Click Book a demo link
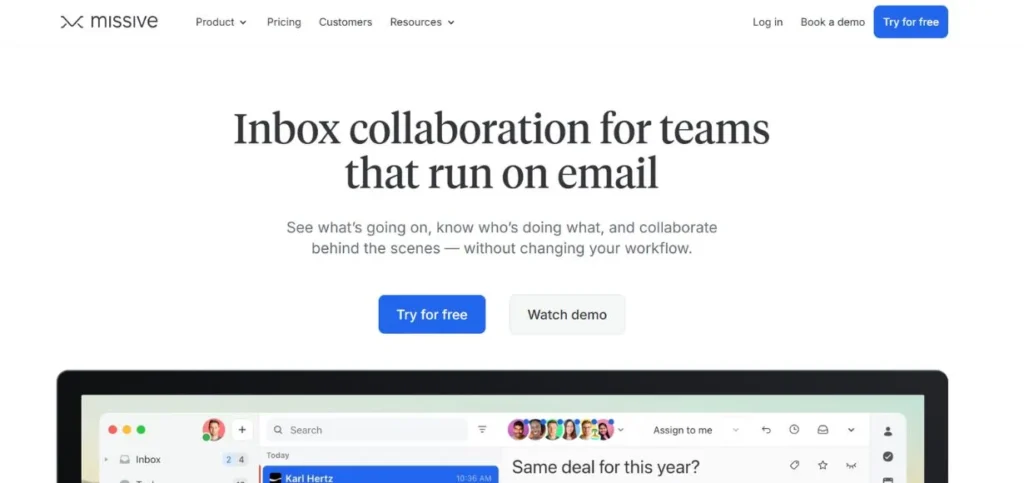 [x=833, y=22]
